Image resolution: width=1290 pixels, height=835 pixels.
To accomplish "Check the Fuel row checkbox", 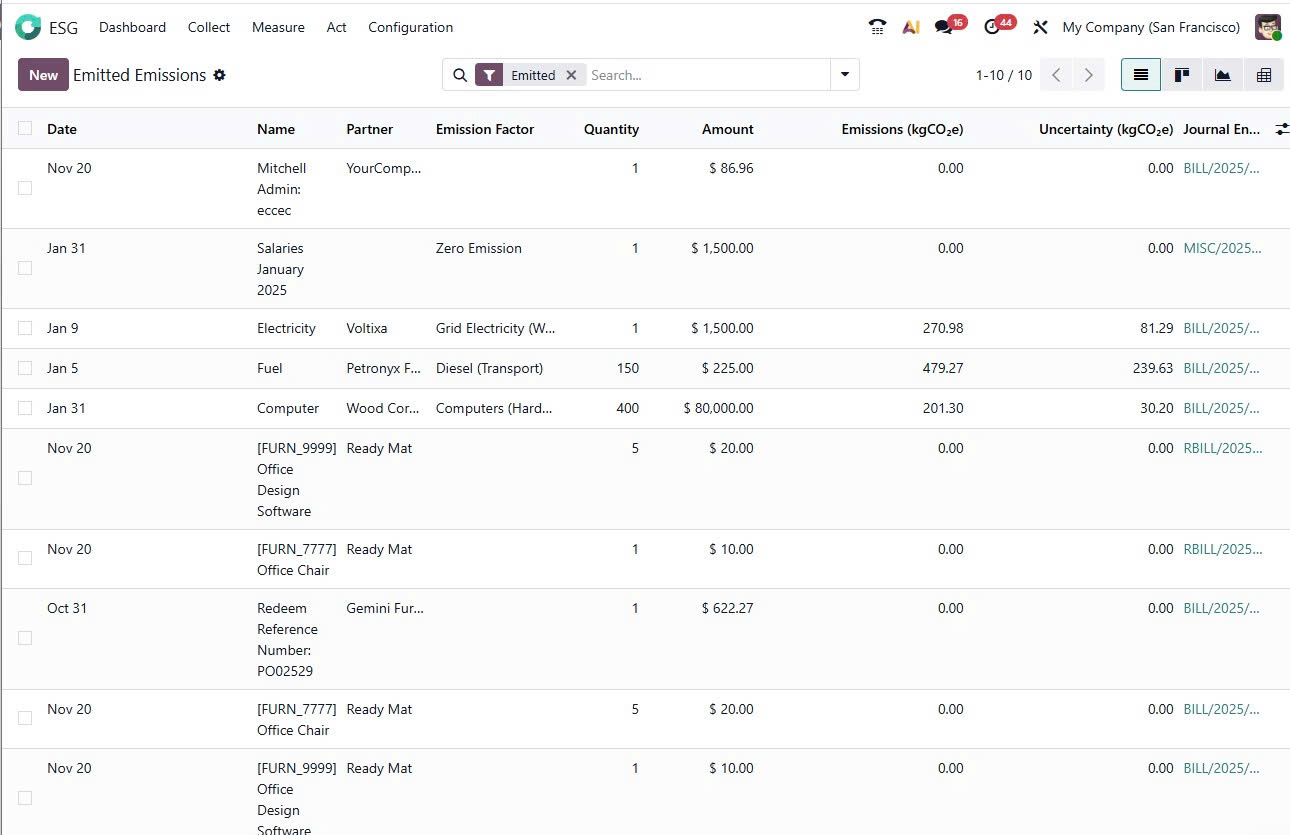I will [x=25, y=368].
